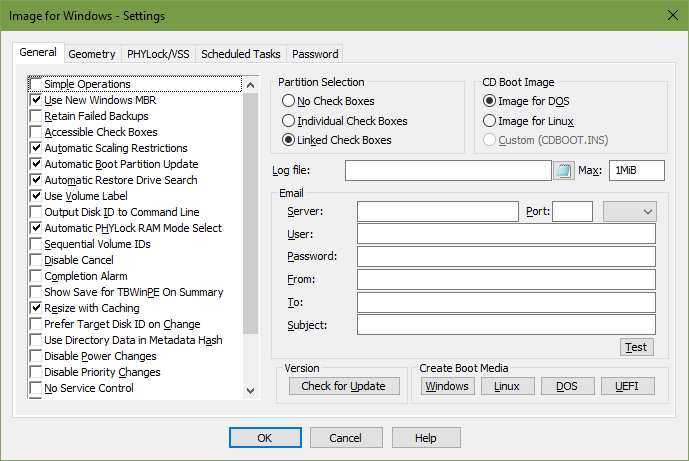Click the email Password field
This screenshot has height=461, width=689.
pyautogui.click(x=506, y=256)
